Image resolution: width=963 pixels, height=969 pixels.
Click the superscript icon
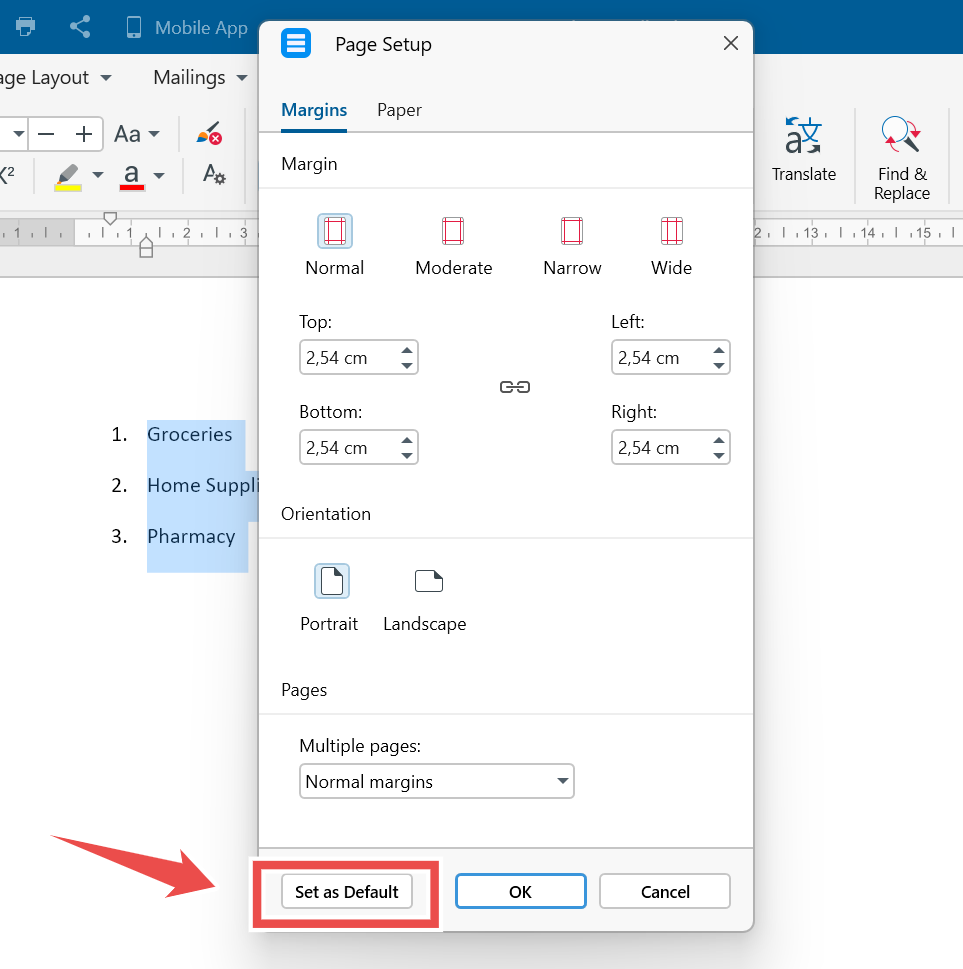(x=7, y=175)
